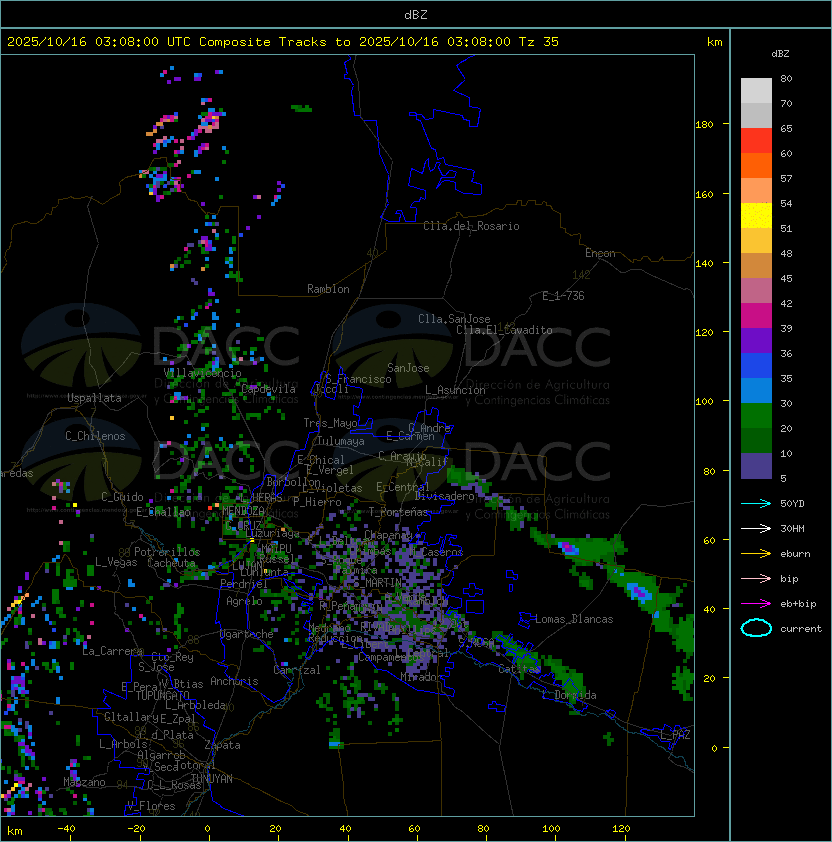The width and height of the screenshot is (832, 842).
Task: Click the yellow eburn arrow icon
Action: (x=756, y=554)
